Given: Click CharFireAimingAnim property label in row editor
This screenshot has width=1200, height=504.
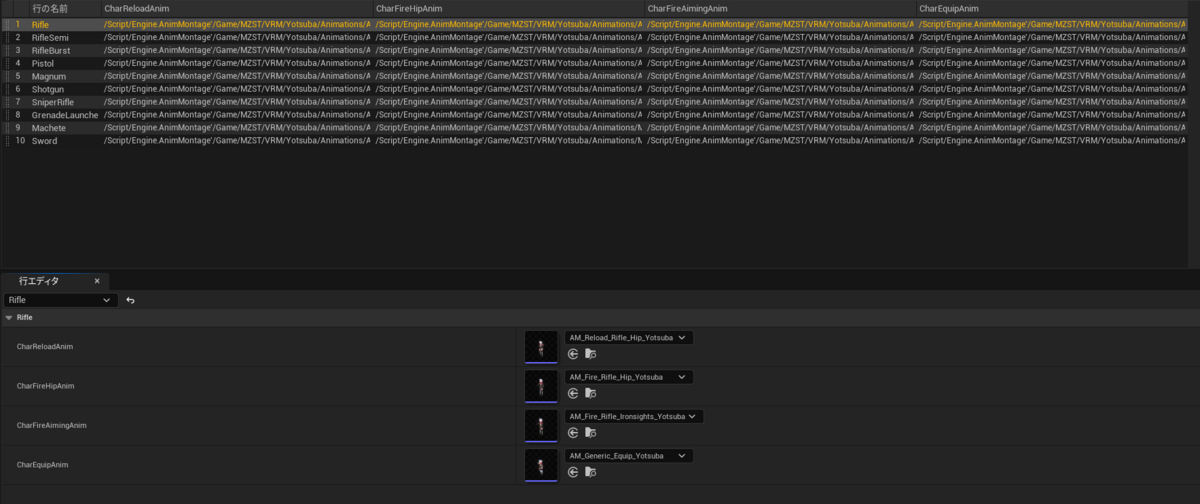Looking at the screenshot, I should (x=51, y=424).
